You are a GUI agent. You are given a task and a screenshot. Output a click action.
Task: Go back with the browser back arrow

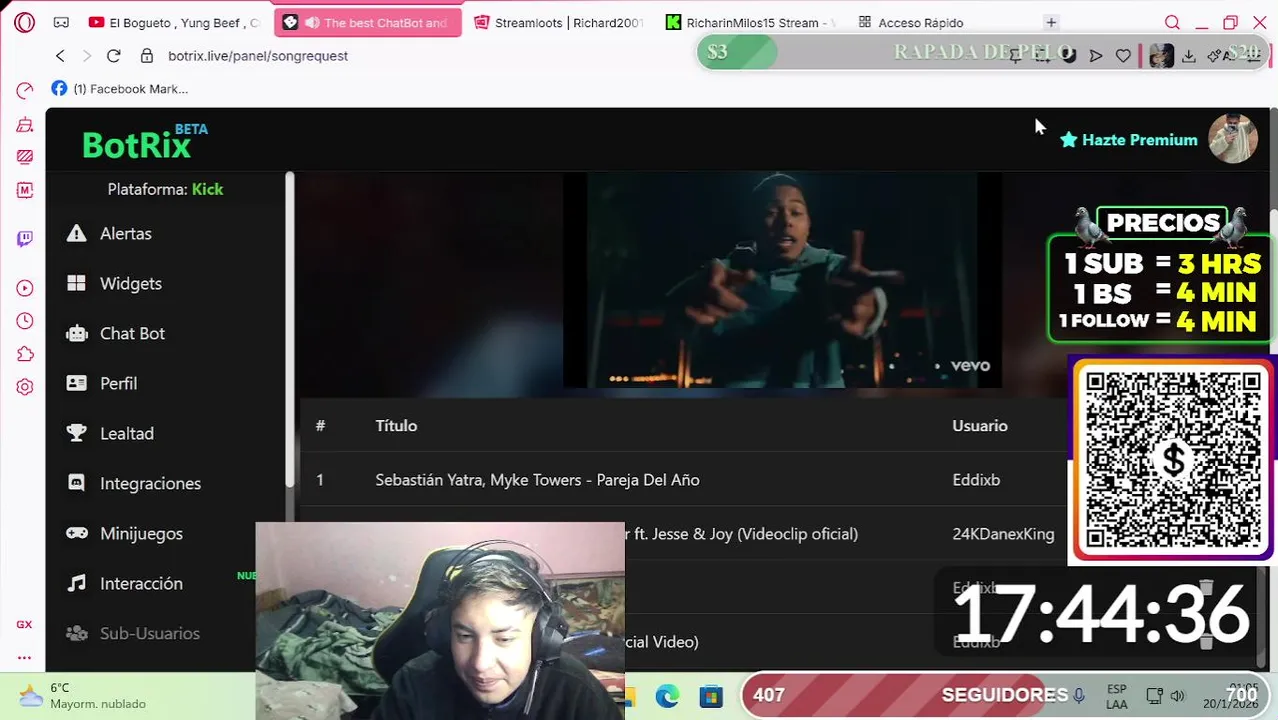(x=60, y=56)
